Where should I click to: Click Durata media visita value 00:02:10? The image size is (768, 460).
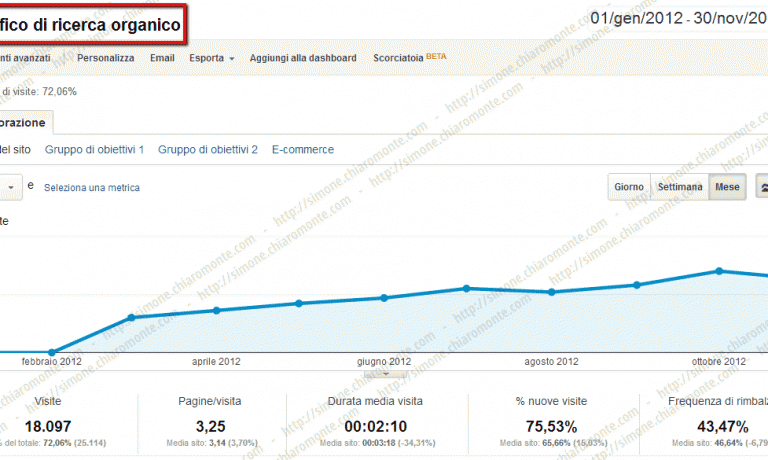376,427
